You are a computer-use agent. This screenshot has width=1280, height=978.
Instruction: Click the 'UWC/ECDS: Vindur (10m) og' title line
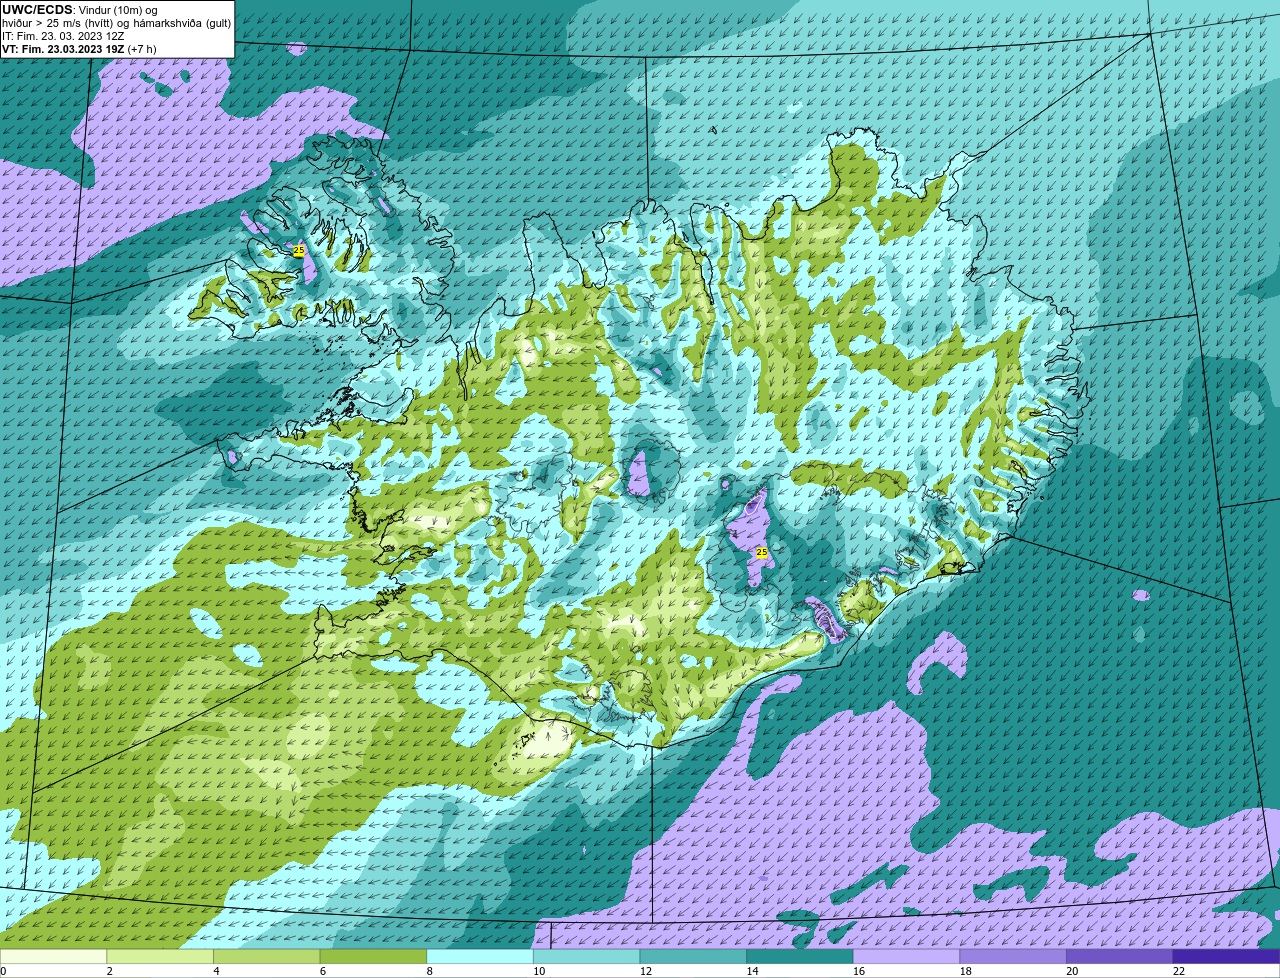click(80, 10)
